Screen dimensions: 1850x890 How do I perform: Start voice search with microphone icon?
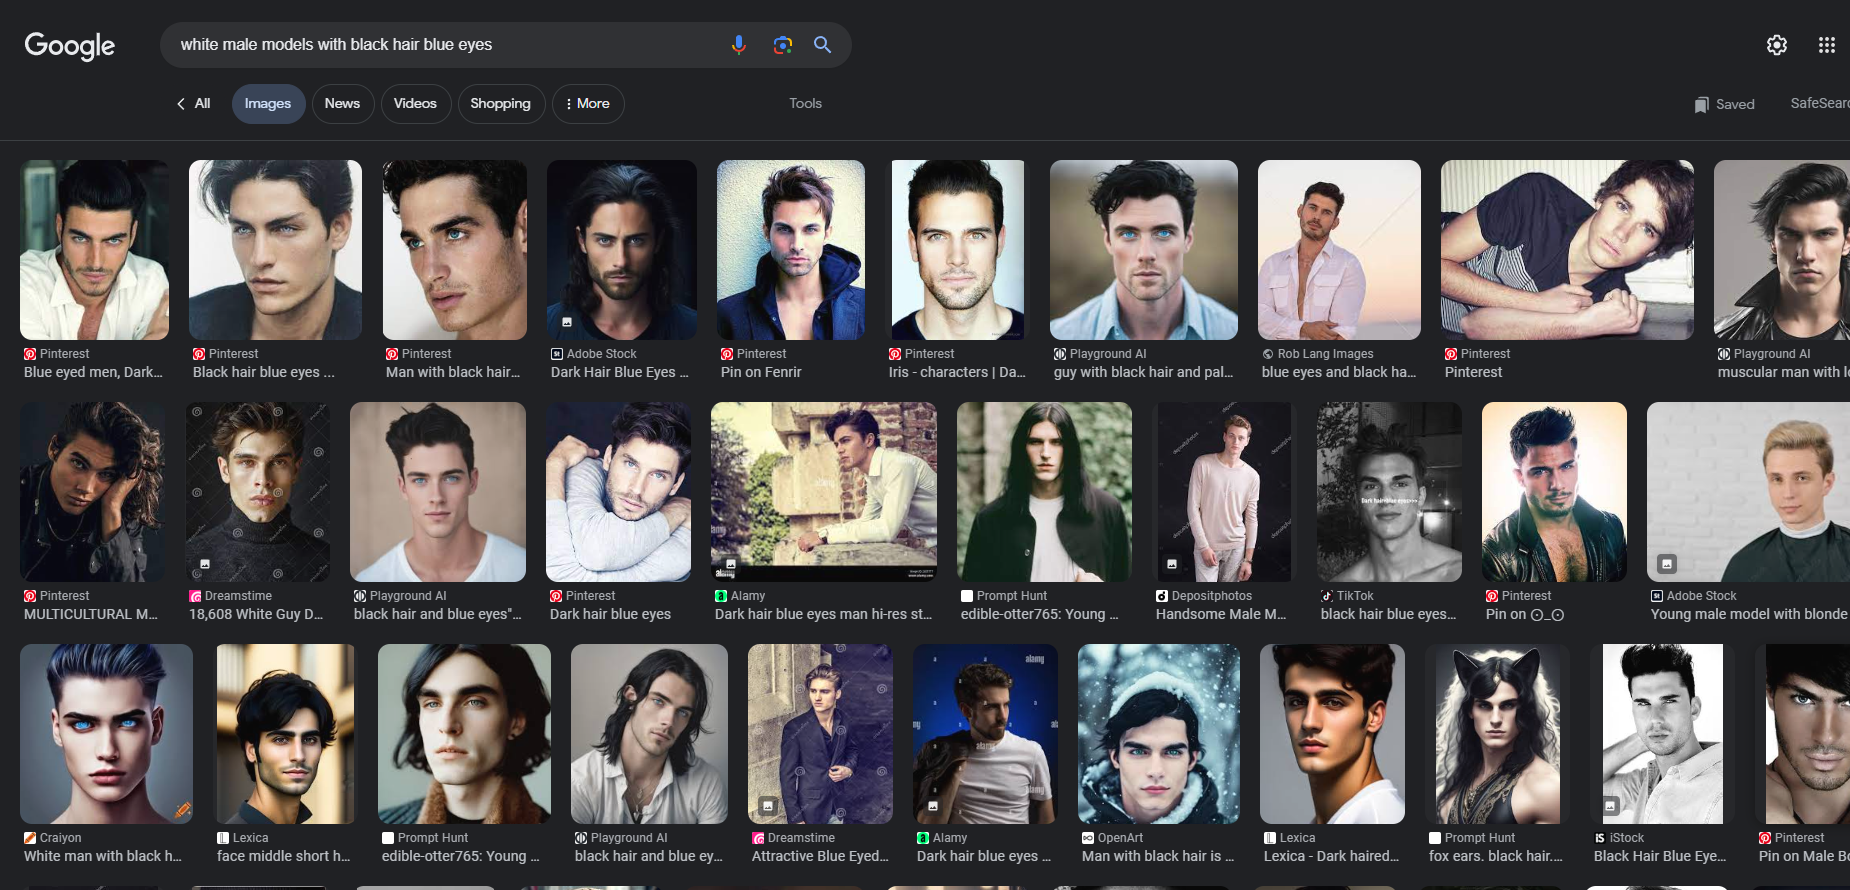coord(739,45)
